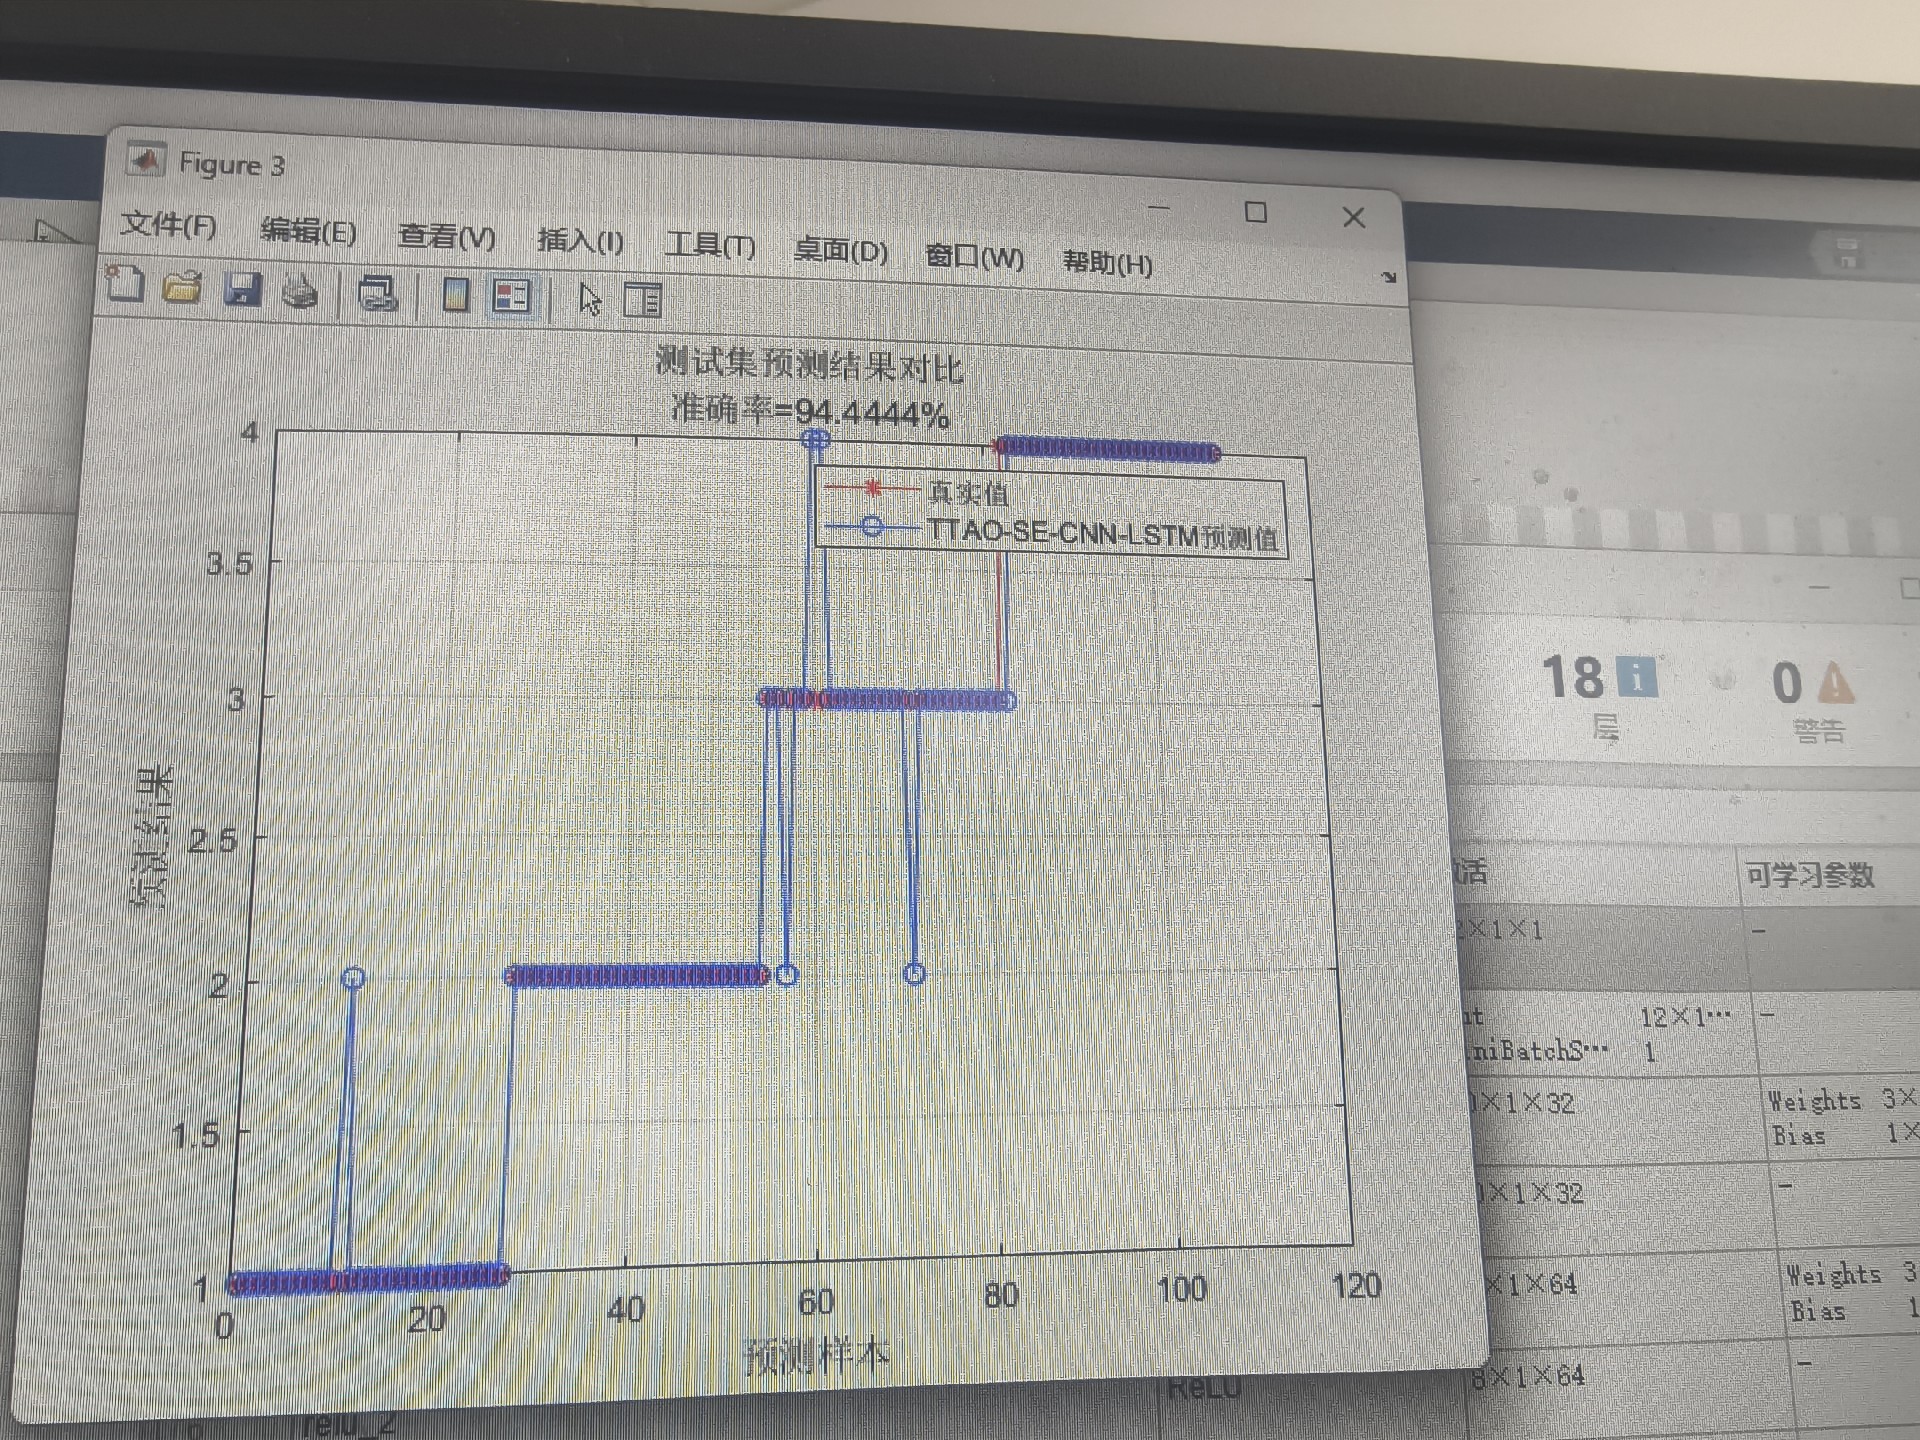The height and width of the screenshot is (1440, 1920).
Task: Expand the 插入(I) menu
Action: [580, 241]
